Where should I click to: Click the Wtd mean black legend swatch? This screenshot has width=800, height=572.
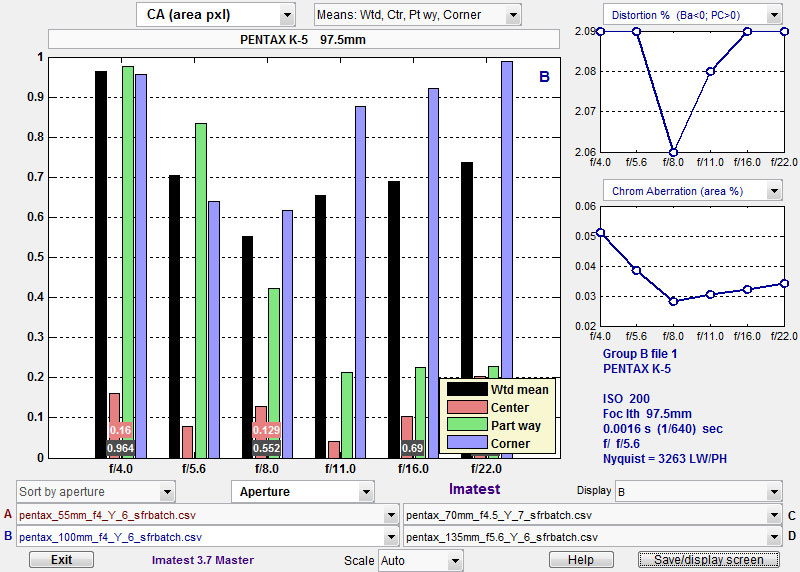click(x=467, y=389)
